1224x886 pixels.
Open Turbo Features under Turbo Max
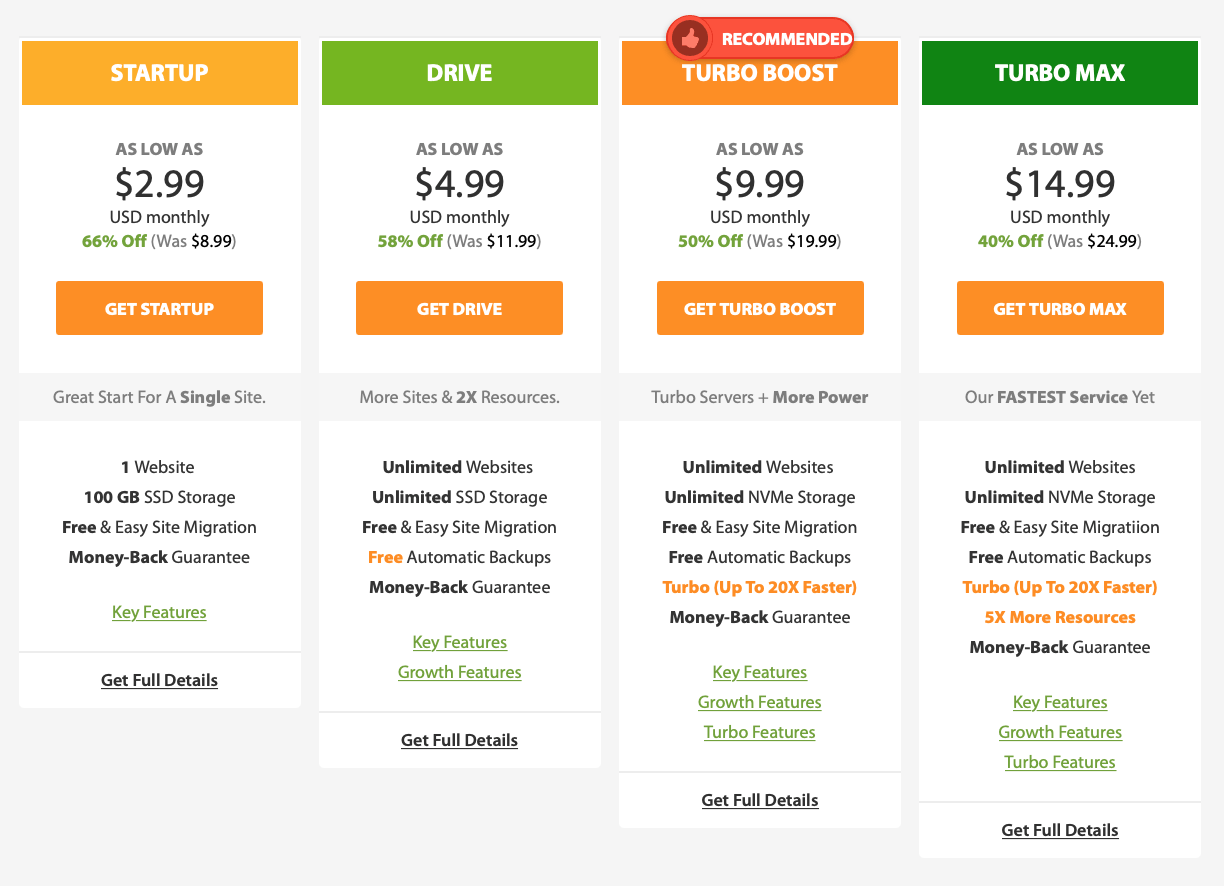click(x=1060, y=761)
